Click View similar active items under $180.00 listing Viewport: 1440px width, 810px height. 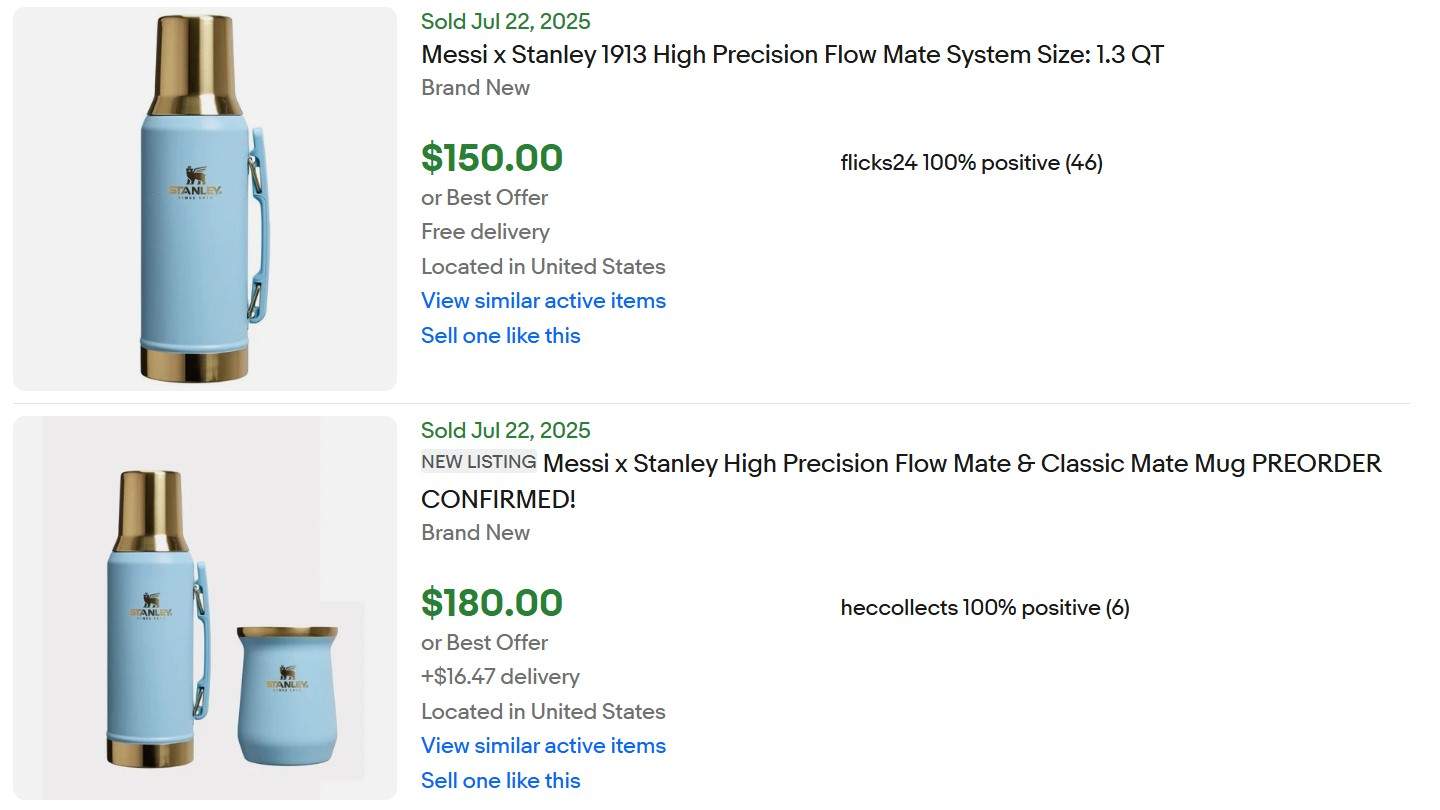(x=543, y=746)
